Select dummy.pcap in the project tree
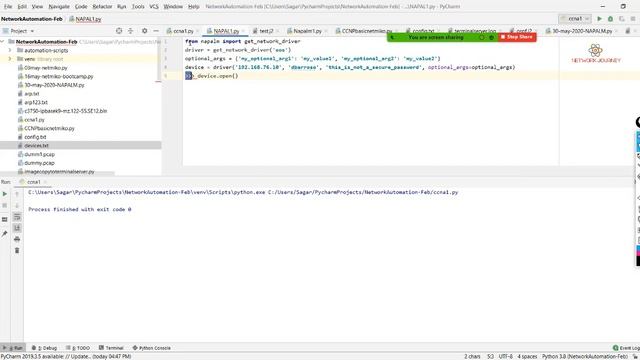 (x=39, y=163)
